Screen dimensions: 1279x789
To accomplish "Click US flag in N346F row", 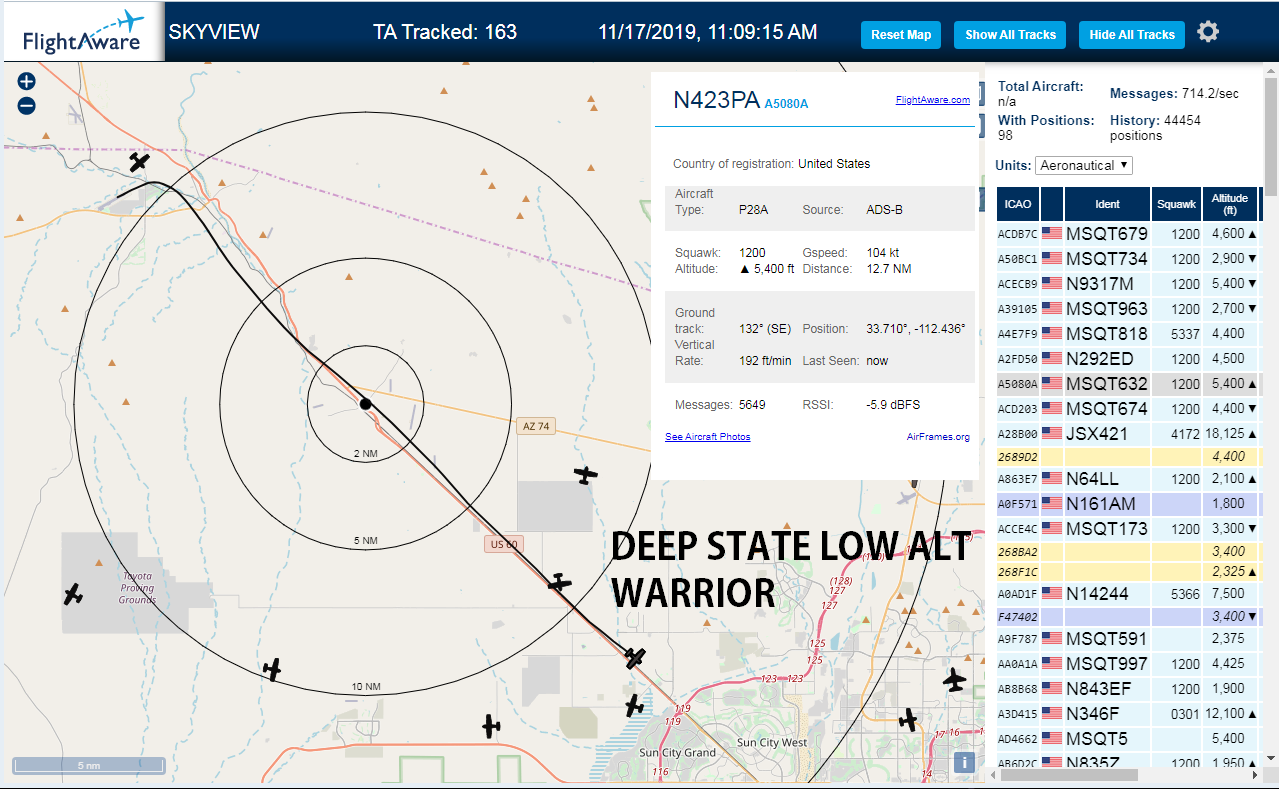I will point(1052,713).
